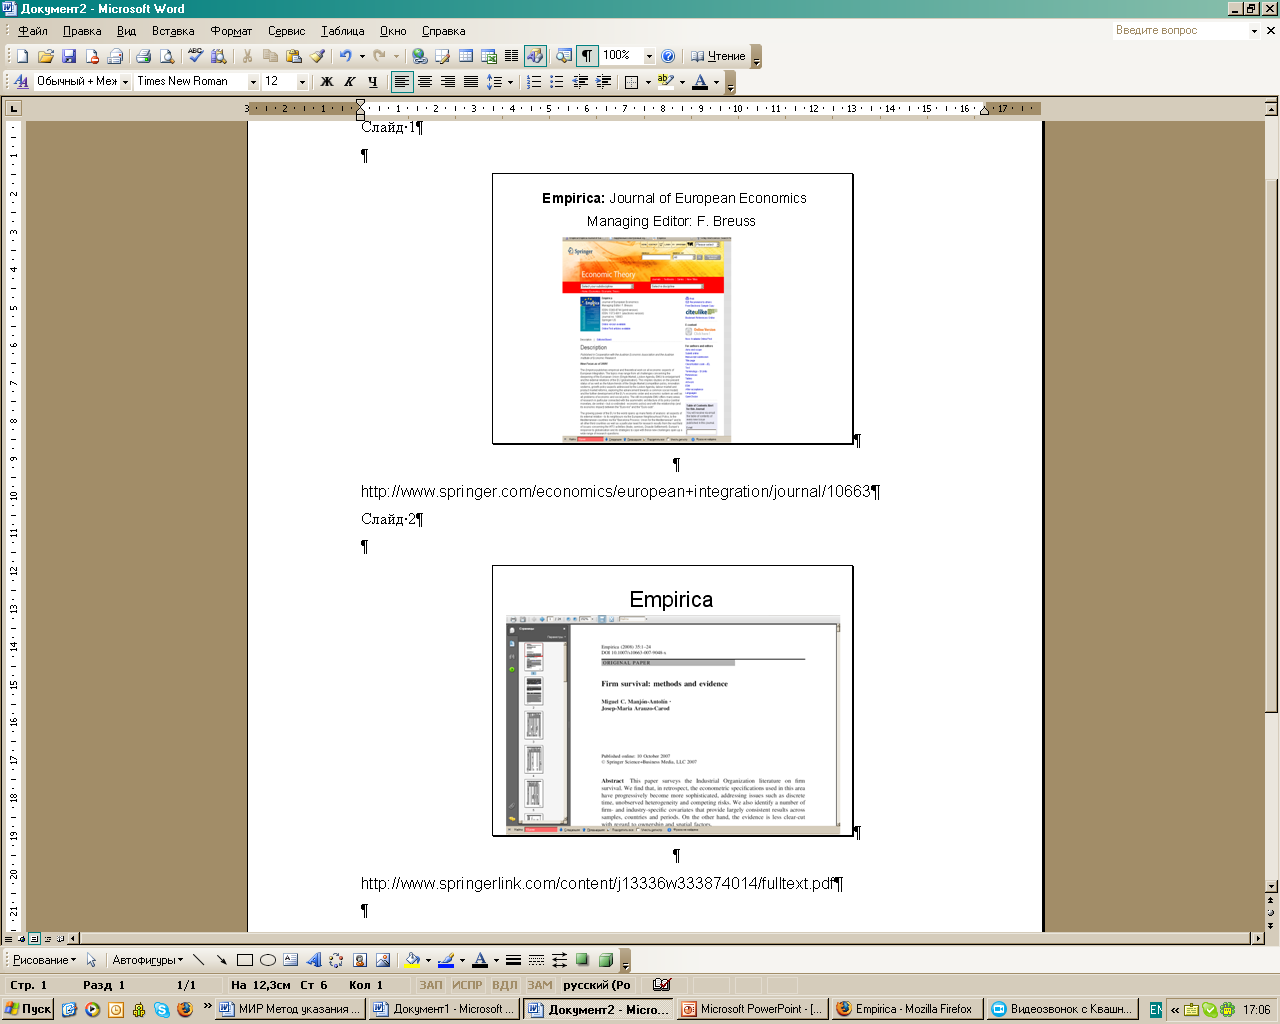Open the Windows Пуск start button
Viewport: 1280px width, 1024px height.
(x=28, y=1009)
